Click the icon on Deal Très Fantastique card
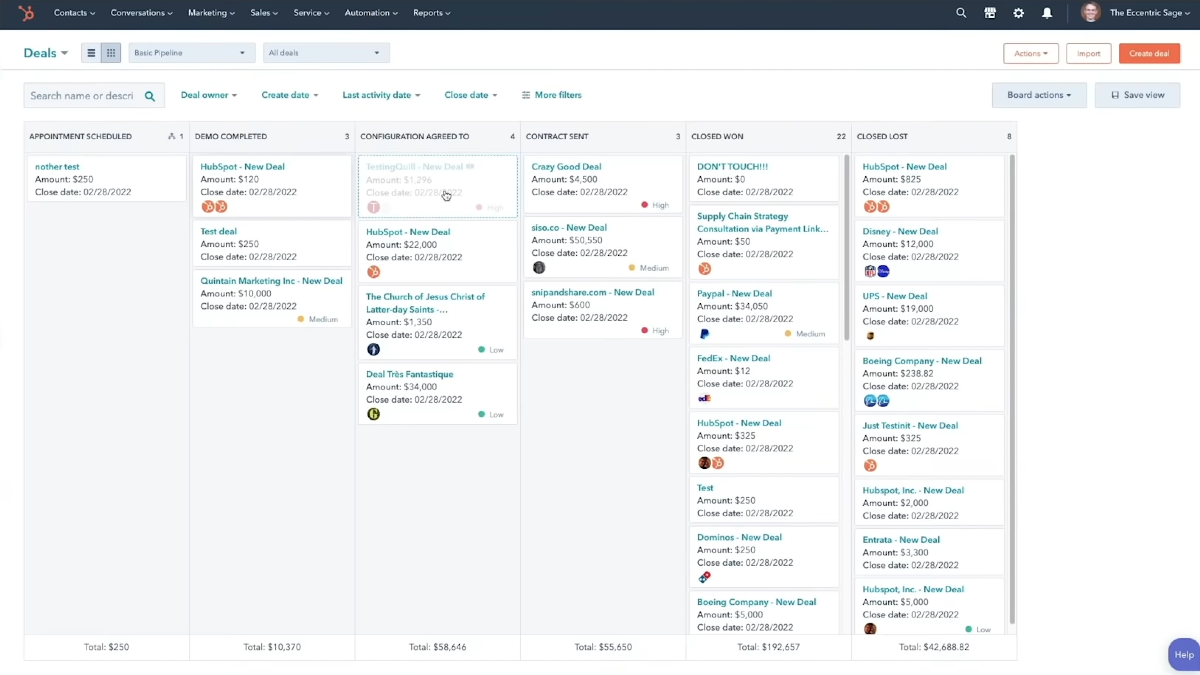This screenshot has height=675, width=1200. (373, 414)
